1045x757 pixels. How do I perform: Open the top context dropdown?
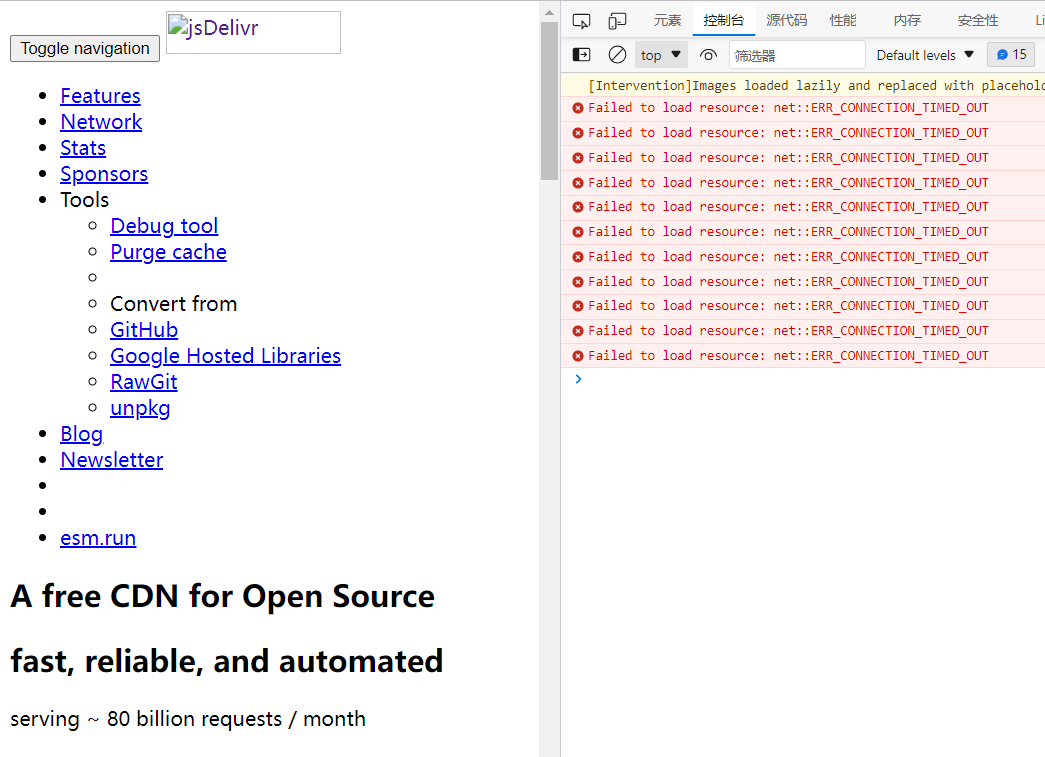pyautogui.click(x=661, y=55)
